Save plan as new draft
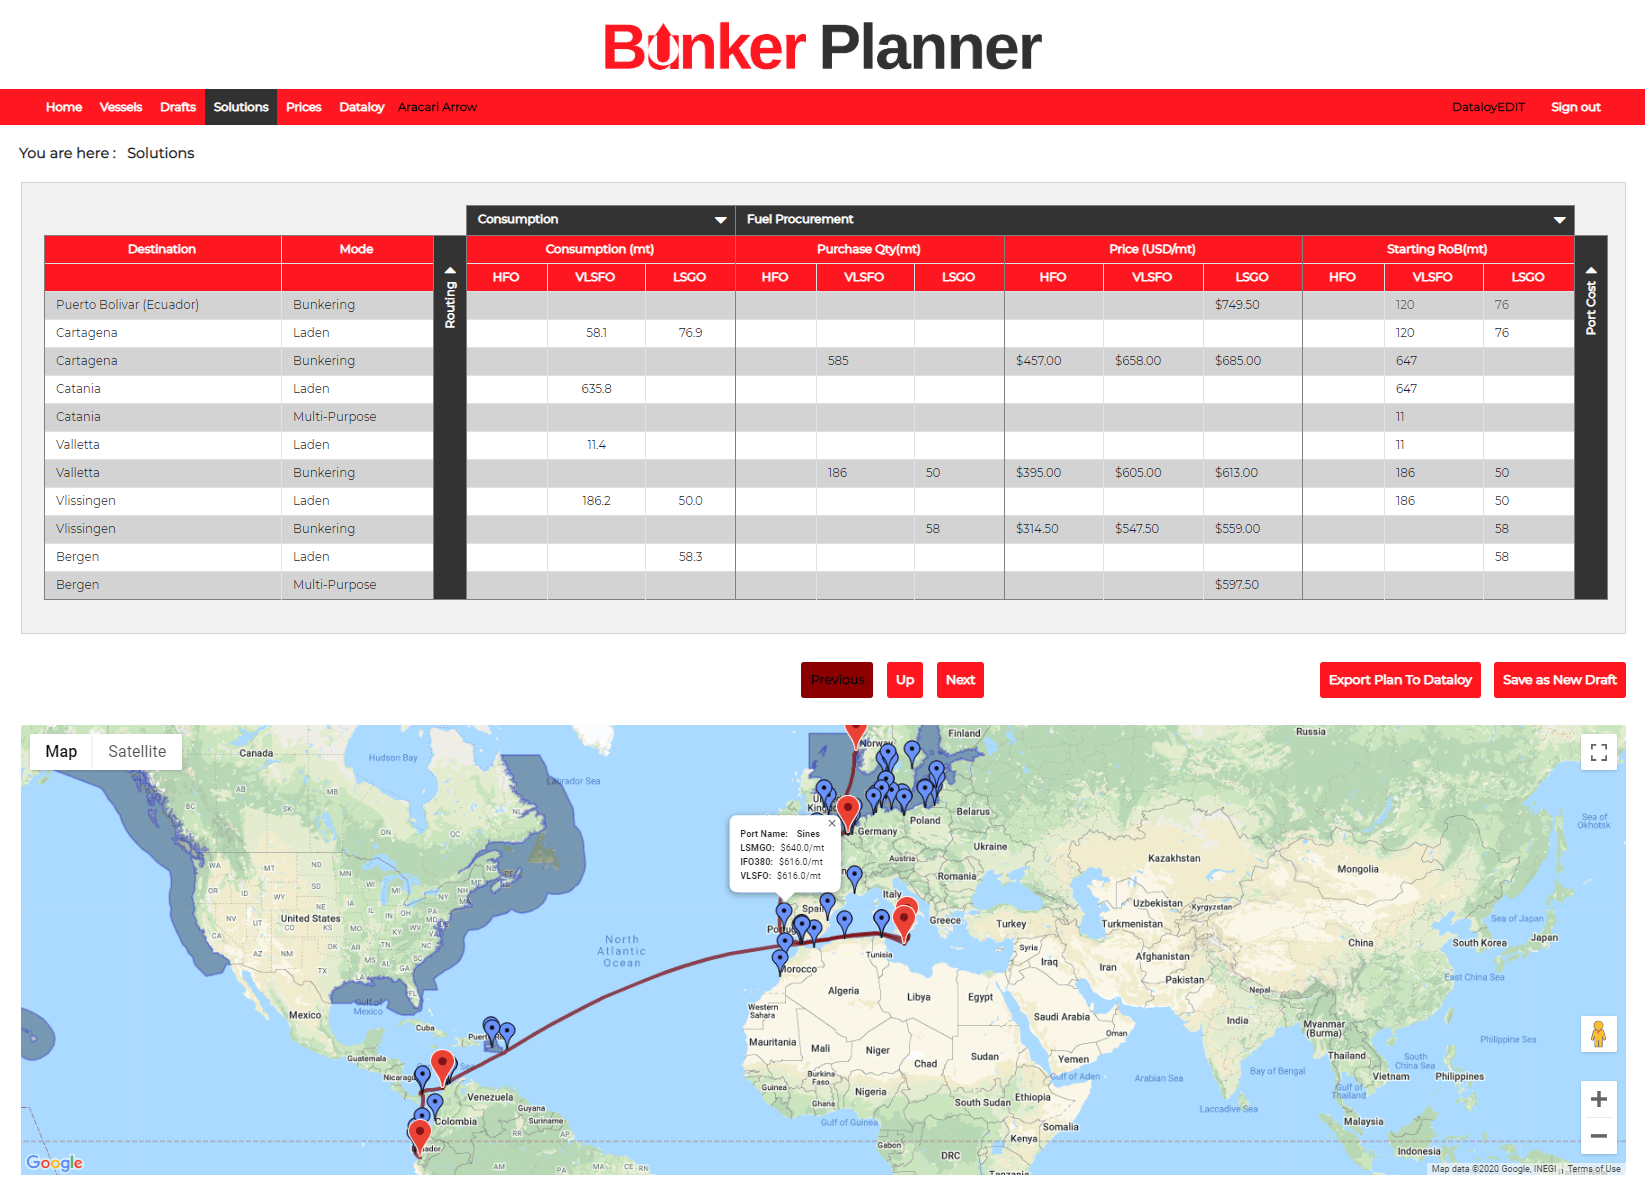This screenshot has width=1645, height=1183. click(1560, 680)
